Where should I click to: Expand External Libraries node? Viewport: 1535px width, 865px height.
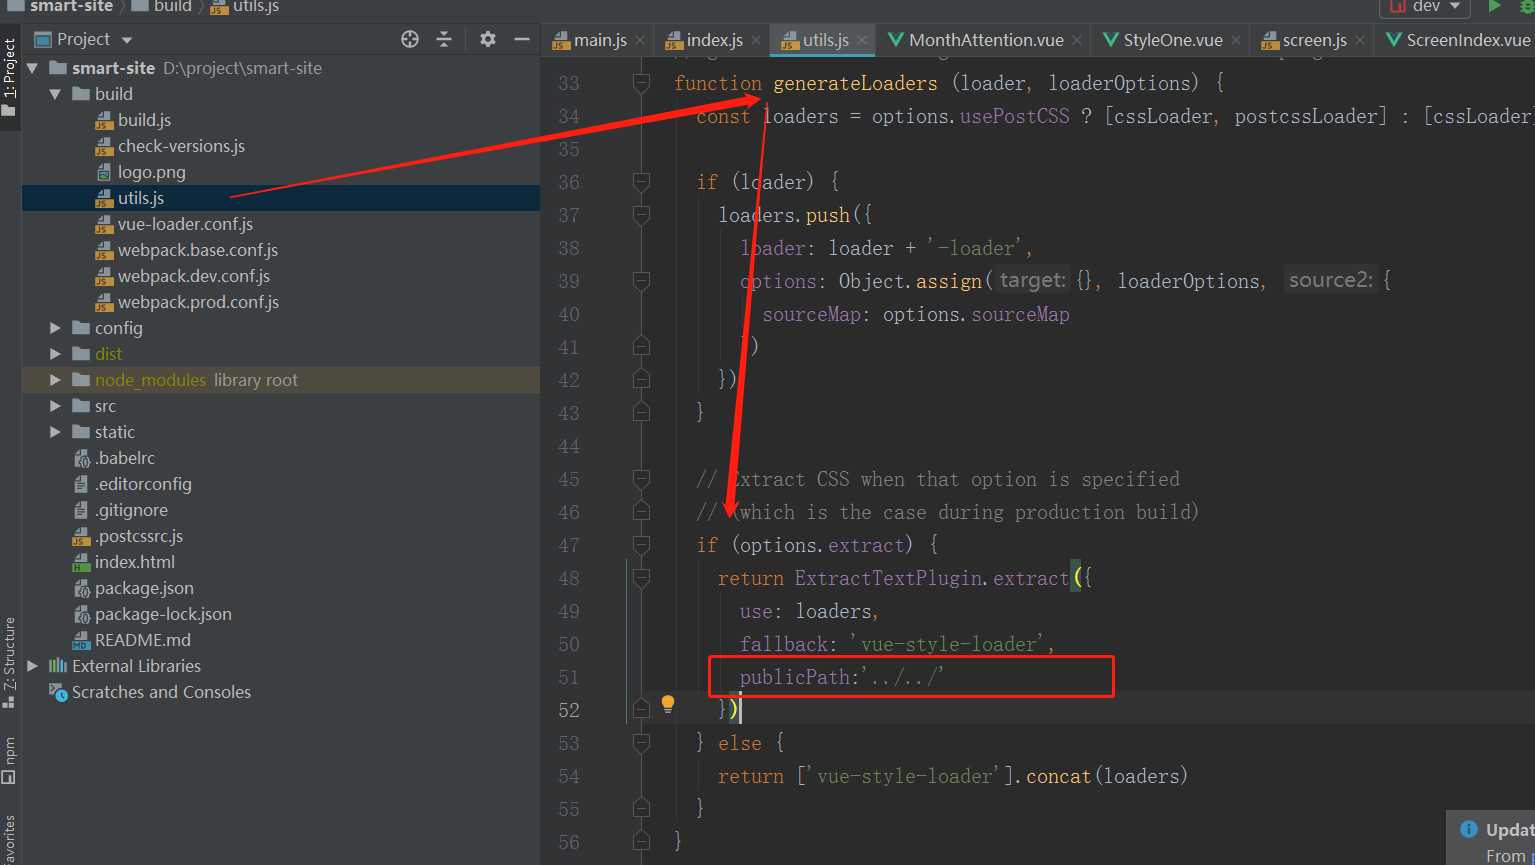click(34, 666)
